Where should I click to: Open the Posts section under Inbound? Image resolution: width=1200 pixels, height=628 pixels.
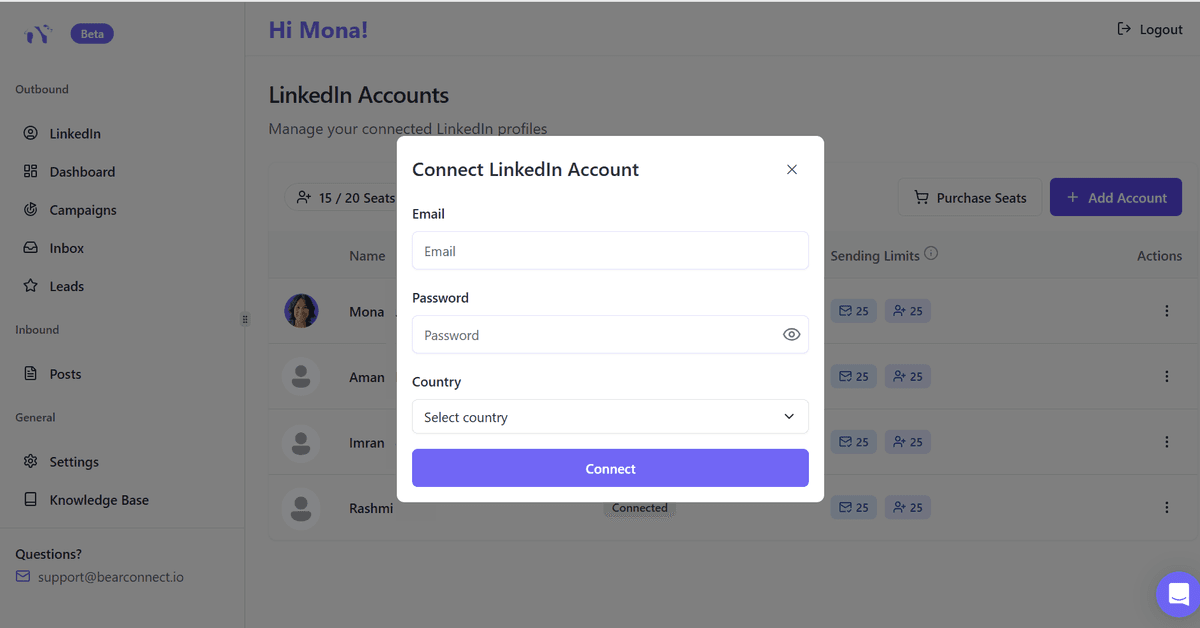coord(65,373)
